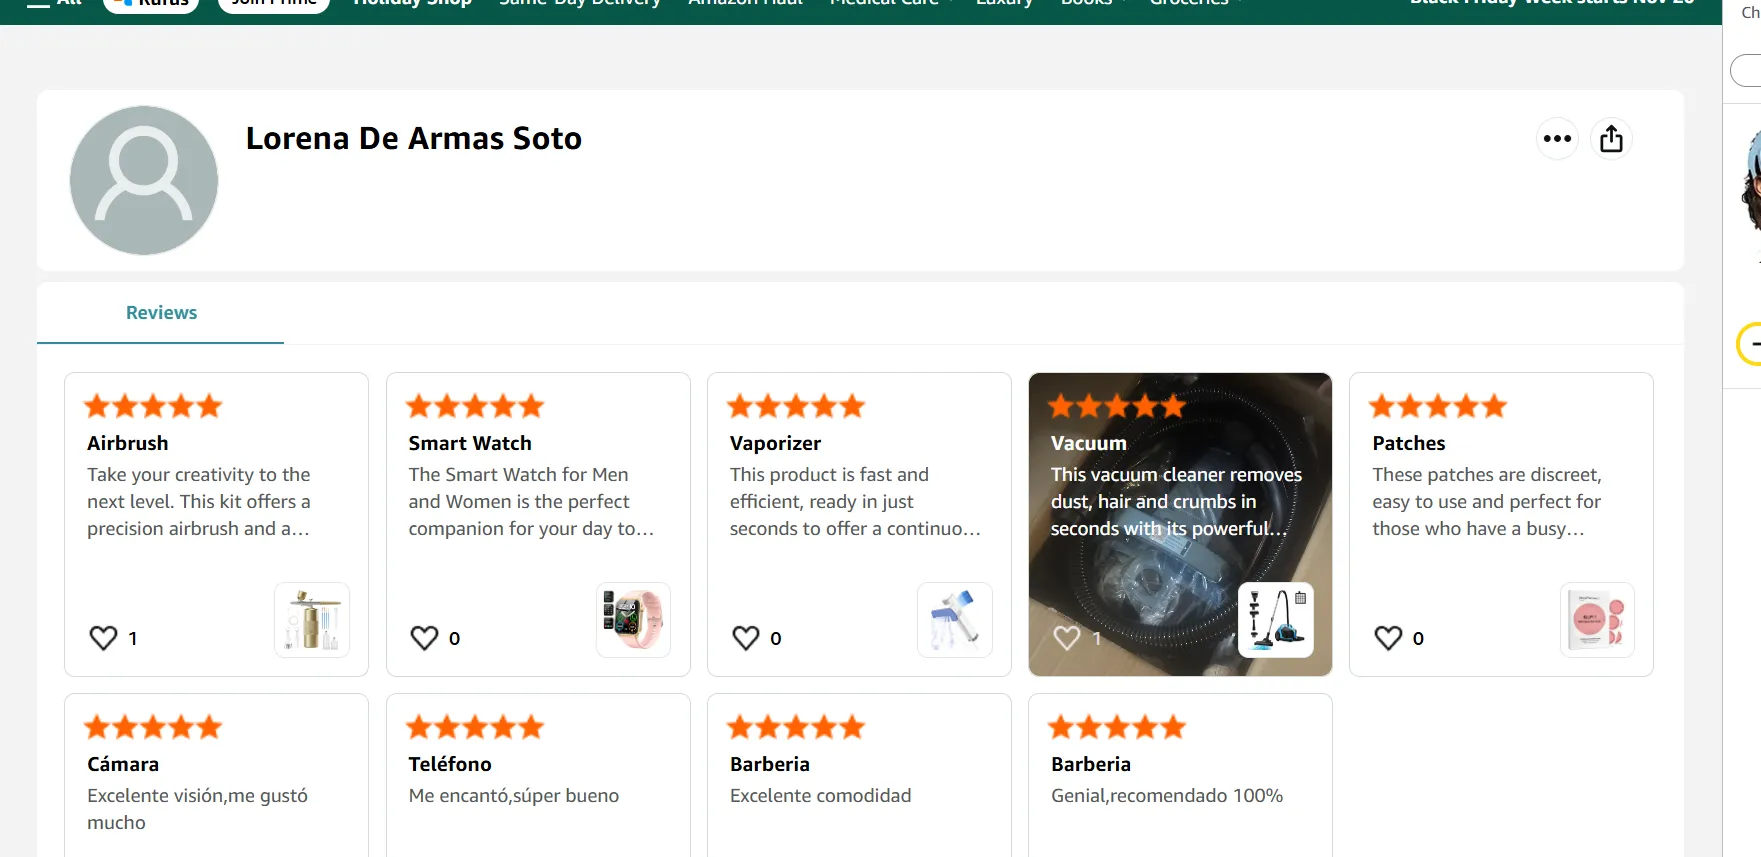This screenshot has width=1761, height=857.
Task: Click the "Excelente comodidad" review text
Action: coord(821,796)
